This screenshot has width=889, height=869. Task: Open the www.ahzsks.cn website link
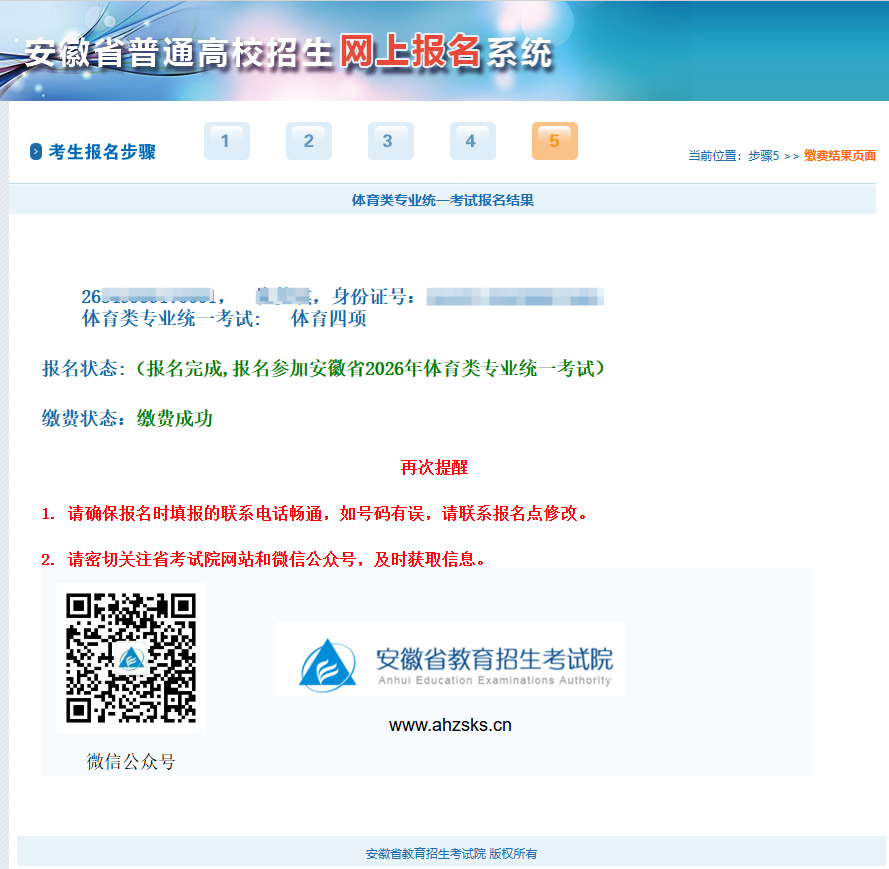[450, 725]
